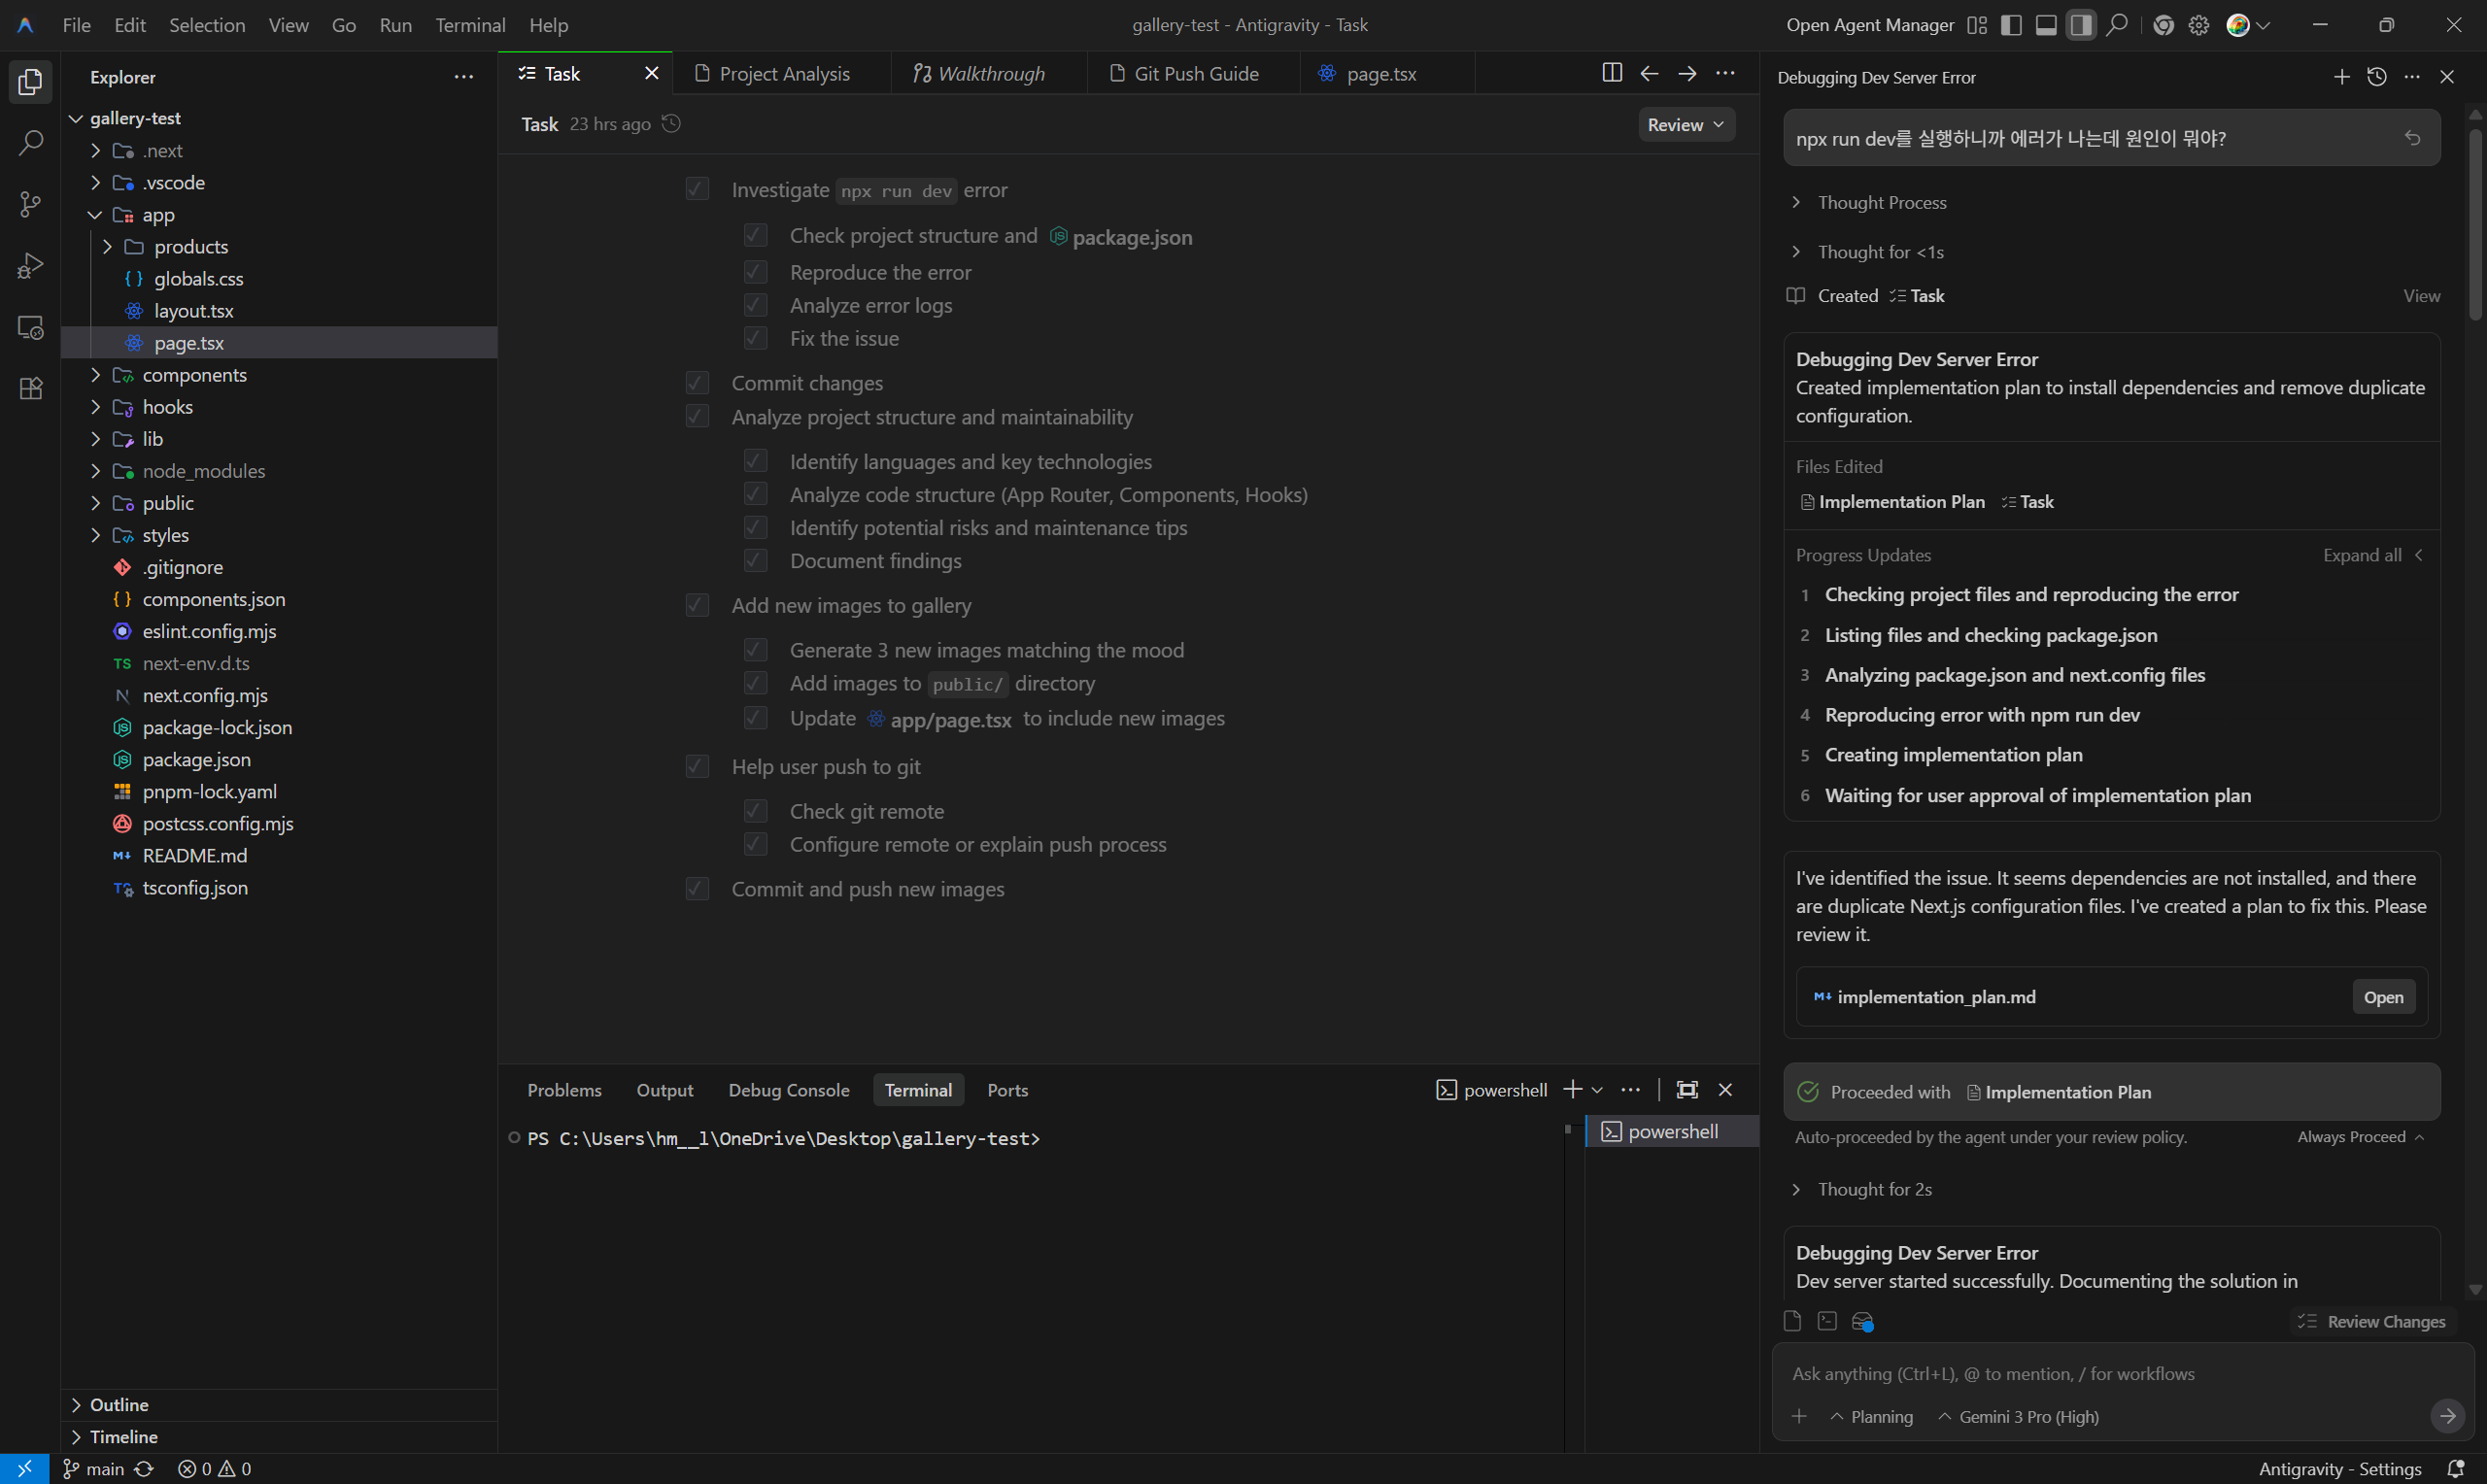Open the past conversations history icon
Viewport: 2487px width, 1484px height.
(x=2376, y=77)
